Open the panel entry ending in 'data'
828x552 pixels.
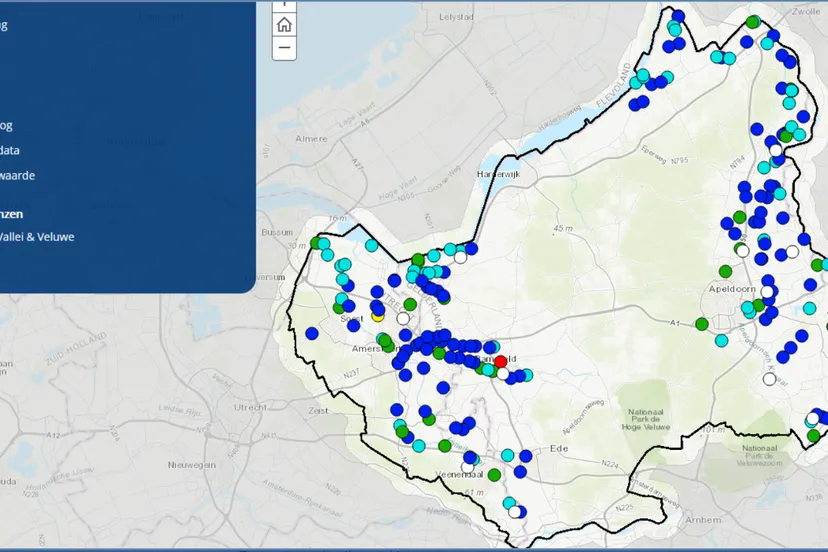click(x=10, y=150)
